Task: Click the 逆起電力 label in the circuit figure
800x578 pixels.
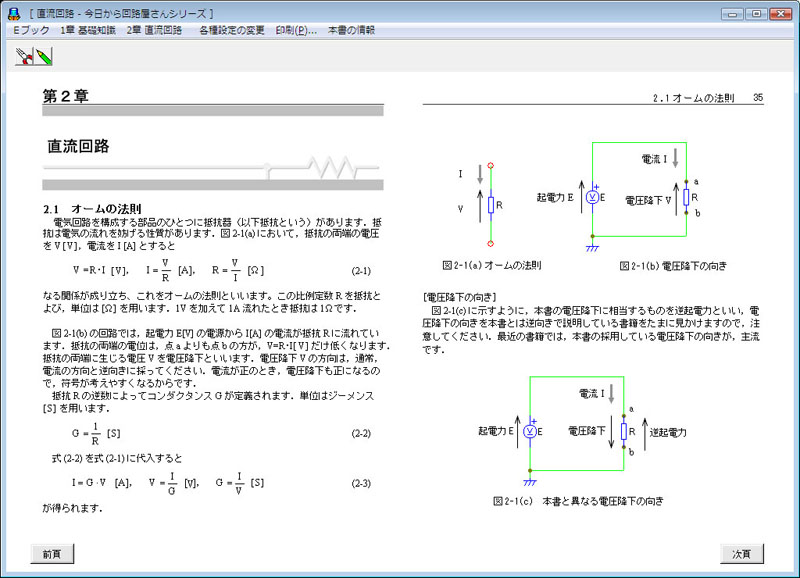Action: coord(668,433)
